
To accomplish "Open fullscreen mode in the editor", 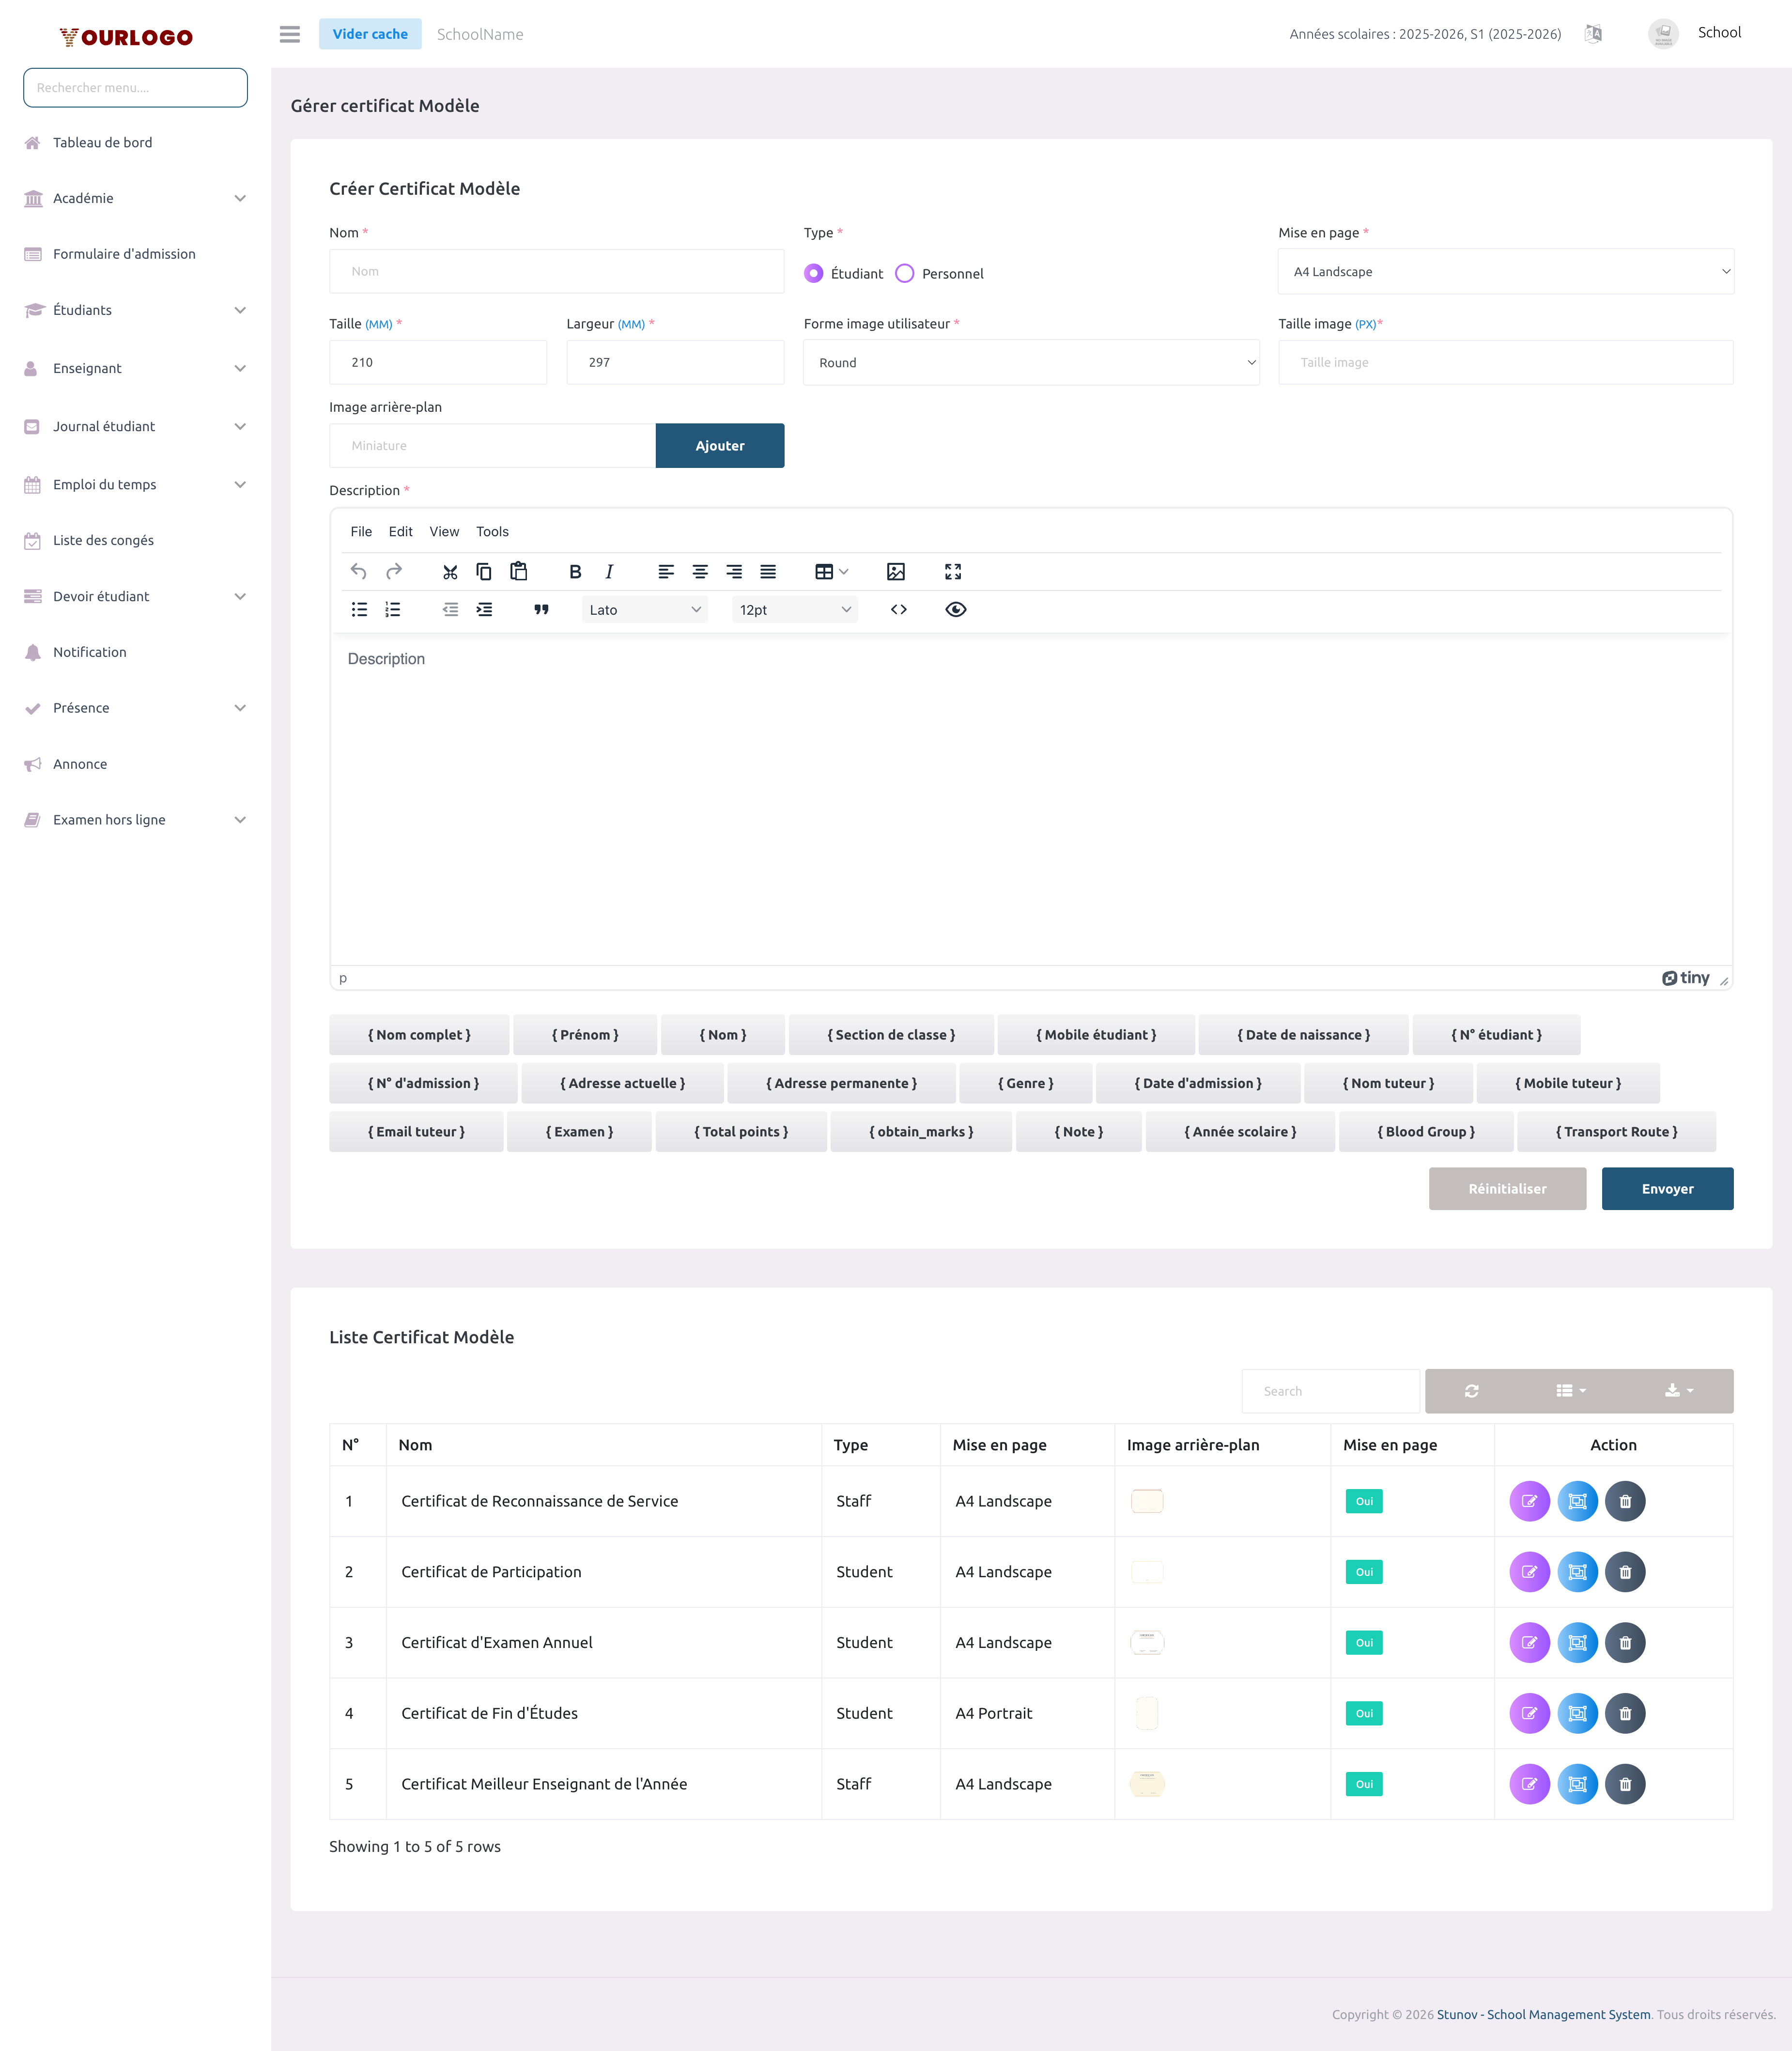I will tap(953, 571).
